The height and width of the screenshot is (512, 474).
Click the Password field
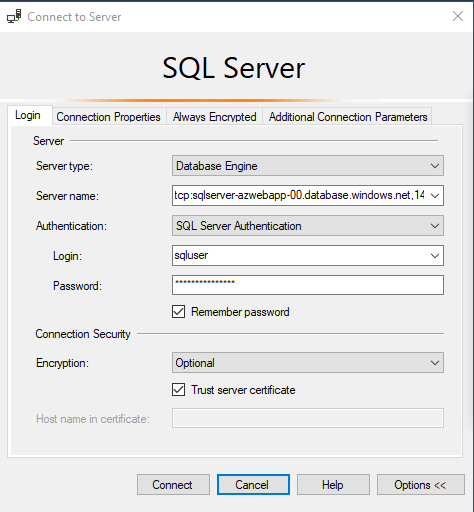click(308, 285)
